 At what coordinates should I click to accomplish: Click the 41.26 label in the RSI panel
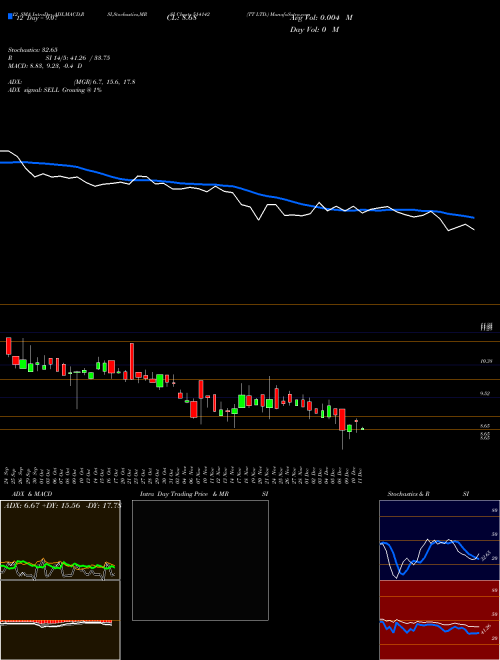tap(485, 630)
